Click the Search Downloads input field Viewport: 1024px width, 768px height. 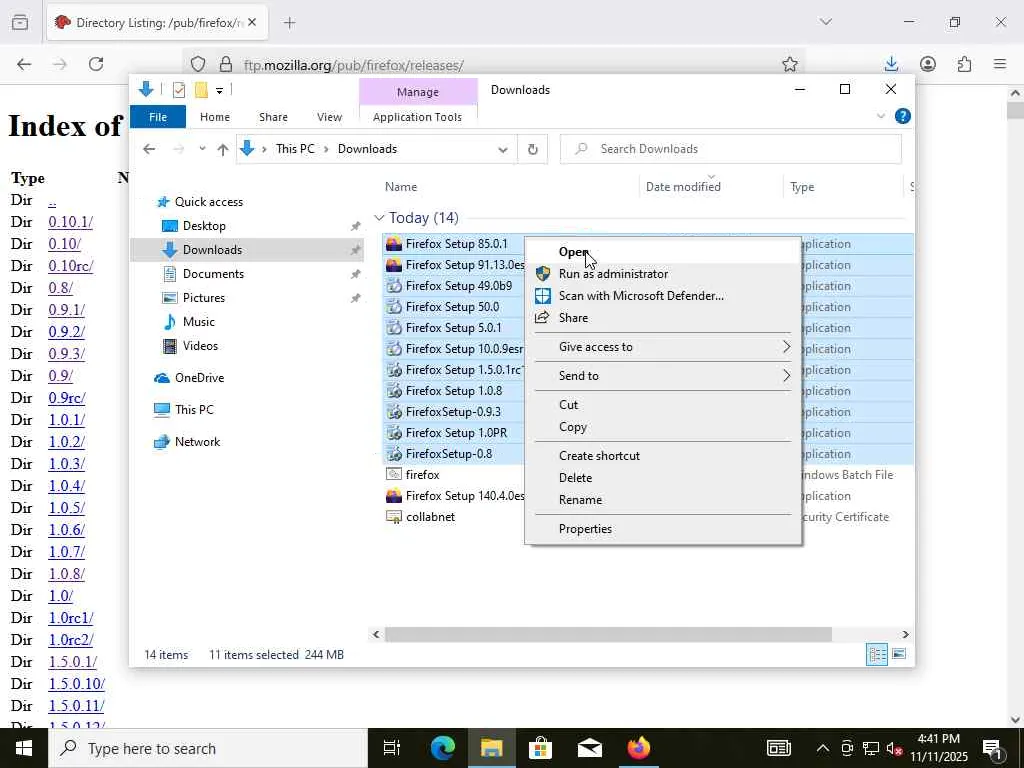point(731,149)
